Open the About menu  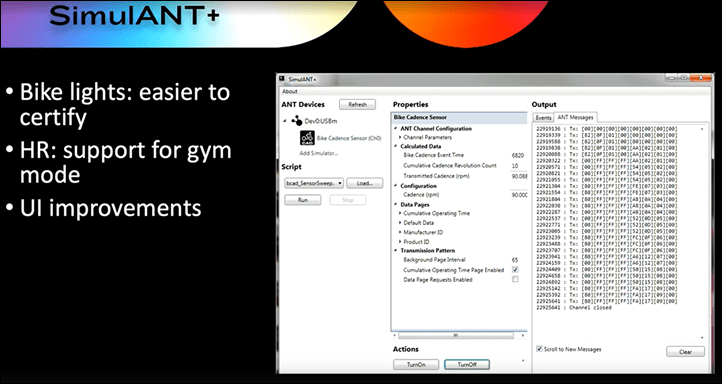[x=290, y=92]
